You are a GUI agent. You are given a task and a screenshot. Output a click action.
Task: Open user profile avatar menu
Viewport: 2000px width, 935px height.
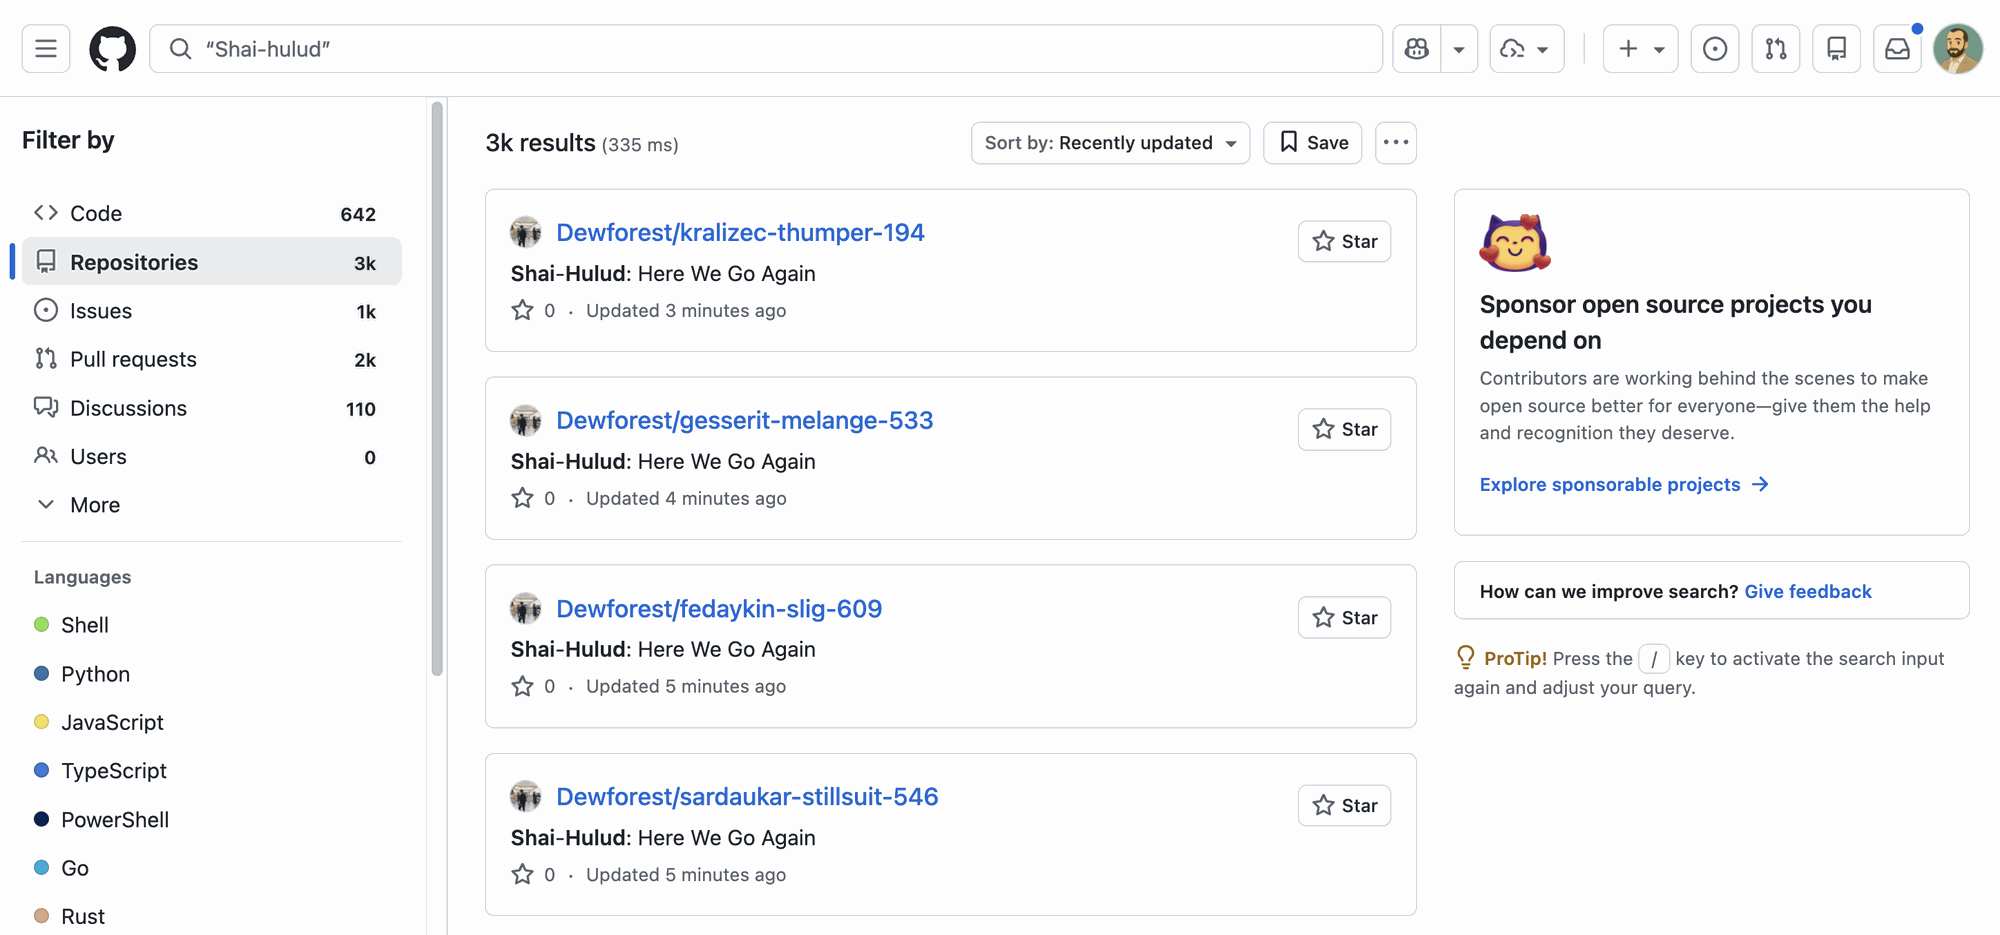1958,49
